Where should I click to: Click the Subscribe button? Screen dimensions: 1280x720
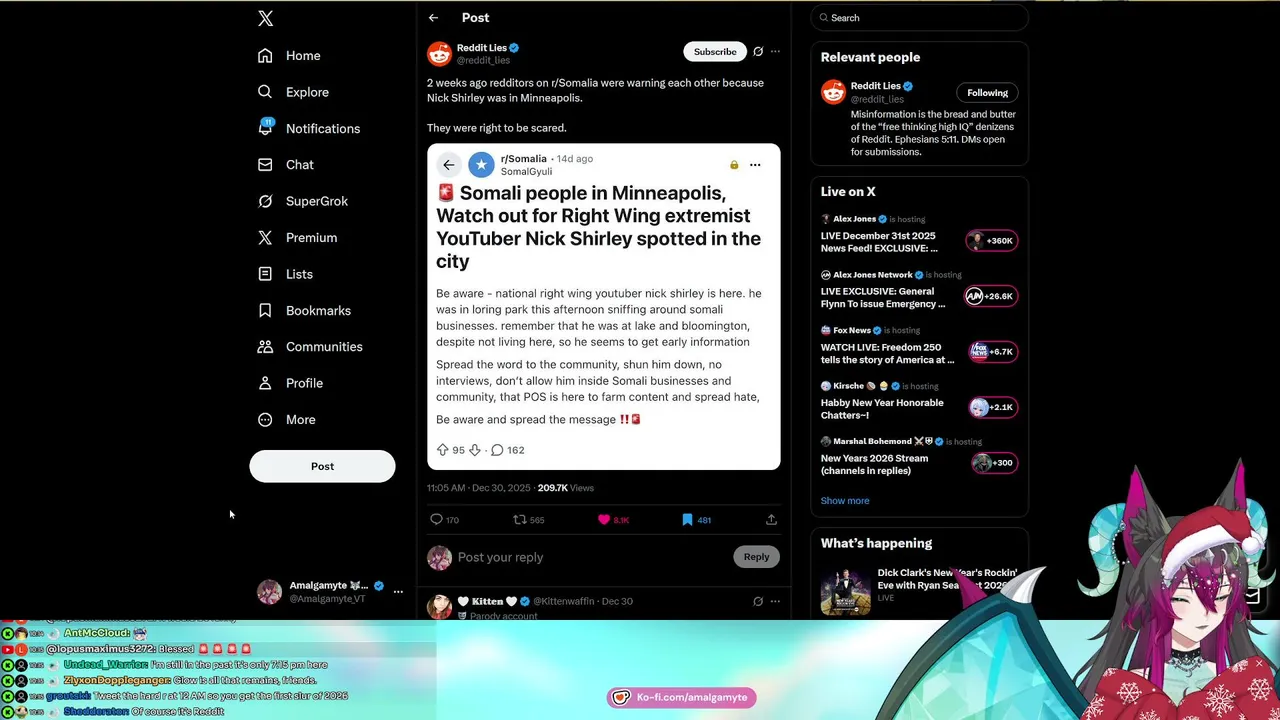pyautogui.click(x=715, y=52)
